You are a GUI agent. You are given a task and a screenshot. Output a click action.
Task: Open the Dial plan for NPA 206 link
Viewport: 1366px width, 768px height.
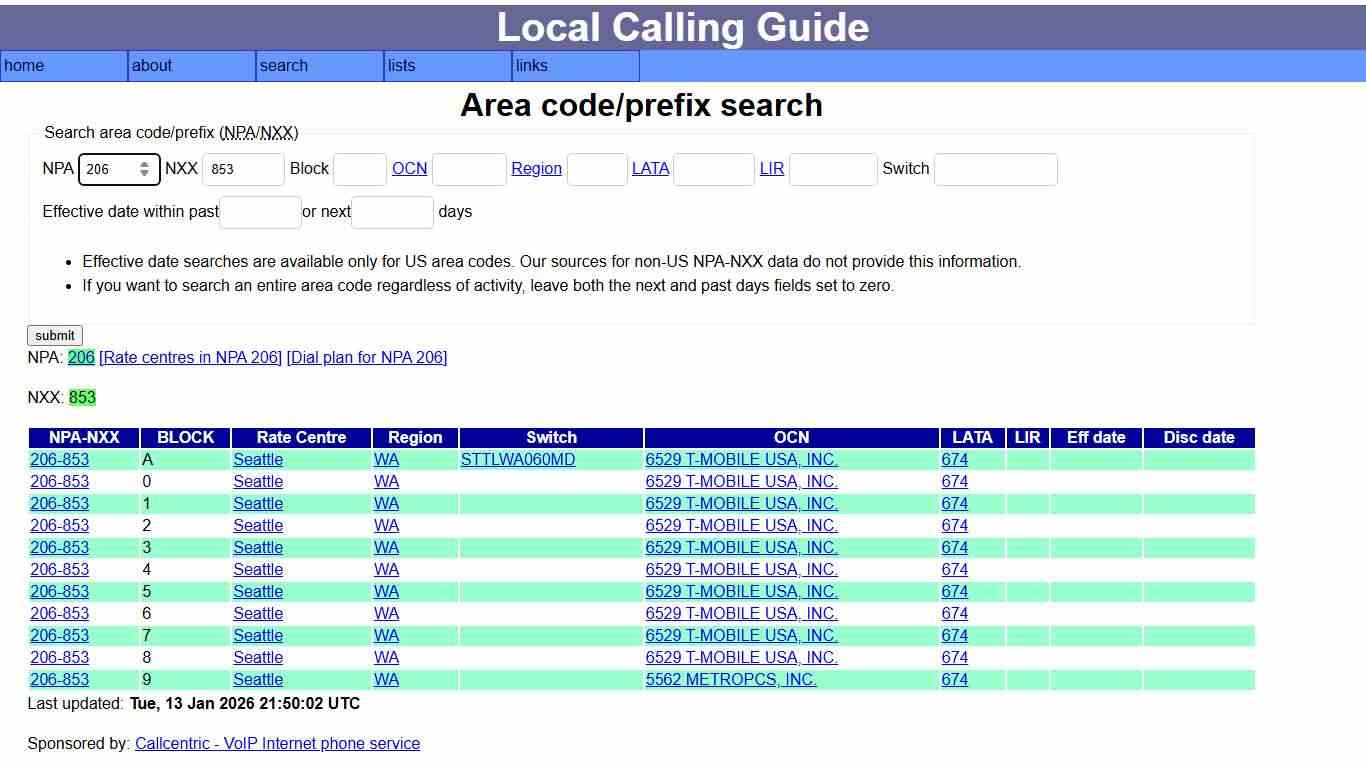click(x=366, y=357)
